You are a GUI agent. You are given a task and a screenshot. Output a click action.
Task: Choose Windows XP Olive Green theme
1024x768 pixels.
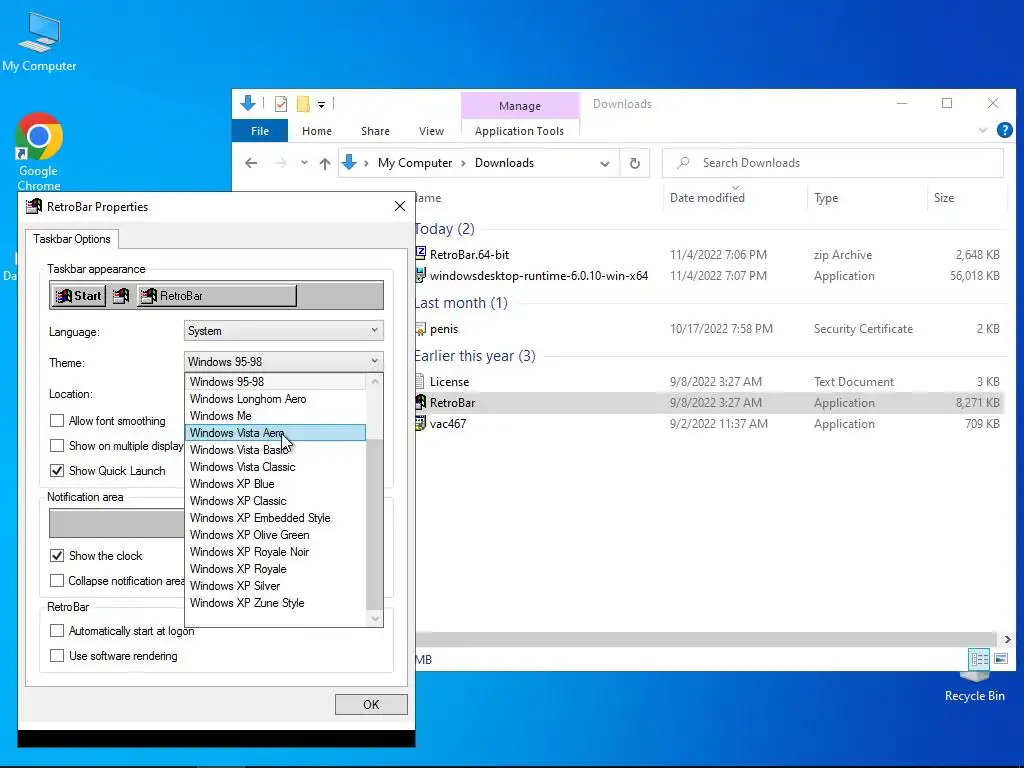tap(276, 535)
